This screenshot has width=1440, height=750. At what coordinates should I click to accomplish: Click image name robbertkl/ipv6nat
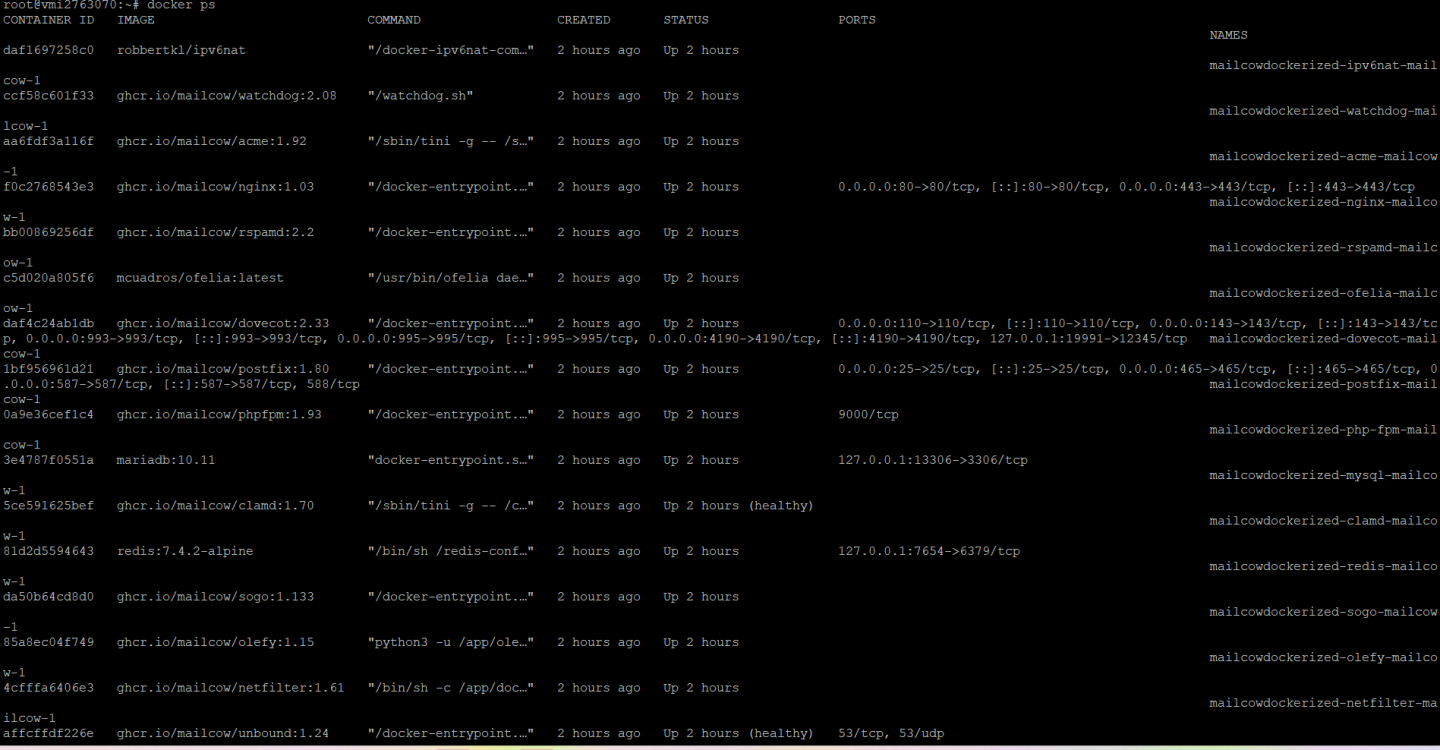(x=181, y=50)
